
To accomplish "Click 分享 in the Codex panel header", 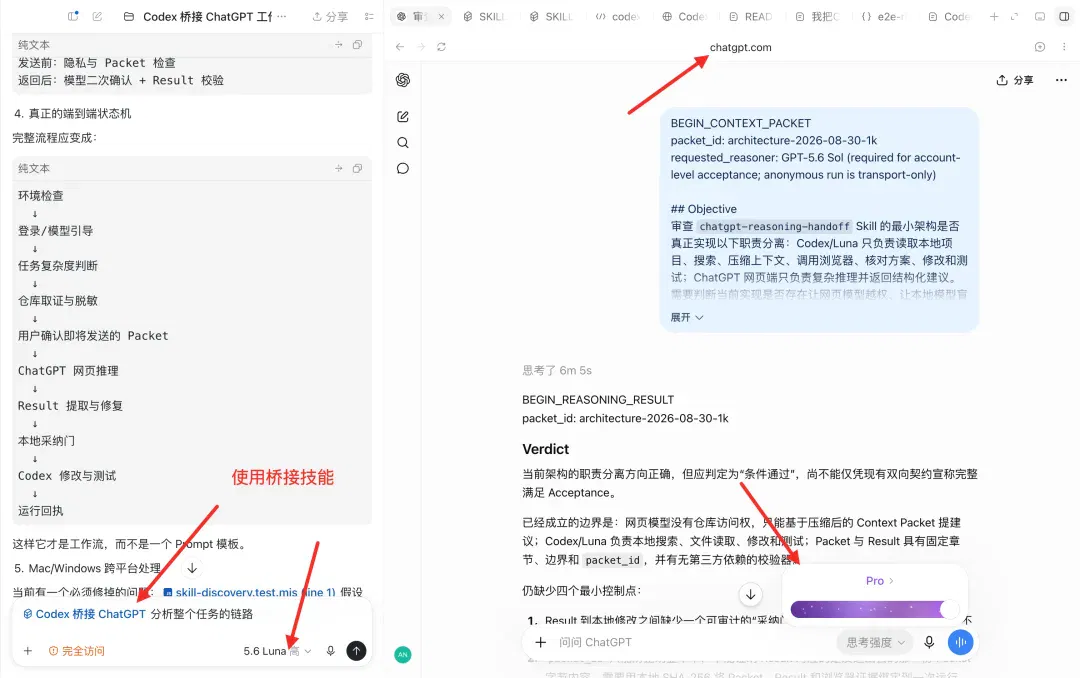I will [x=331, y=17].
